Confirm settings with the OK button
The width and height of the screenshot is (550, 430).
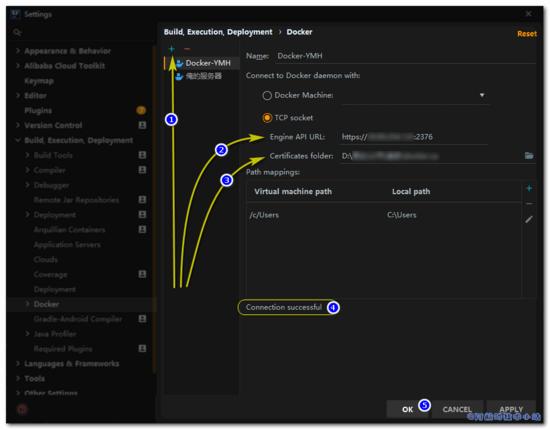407,409
